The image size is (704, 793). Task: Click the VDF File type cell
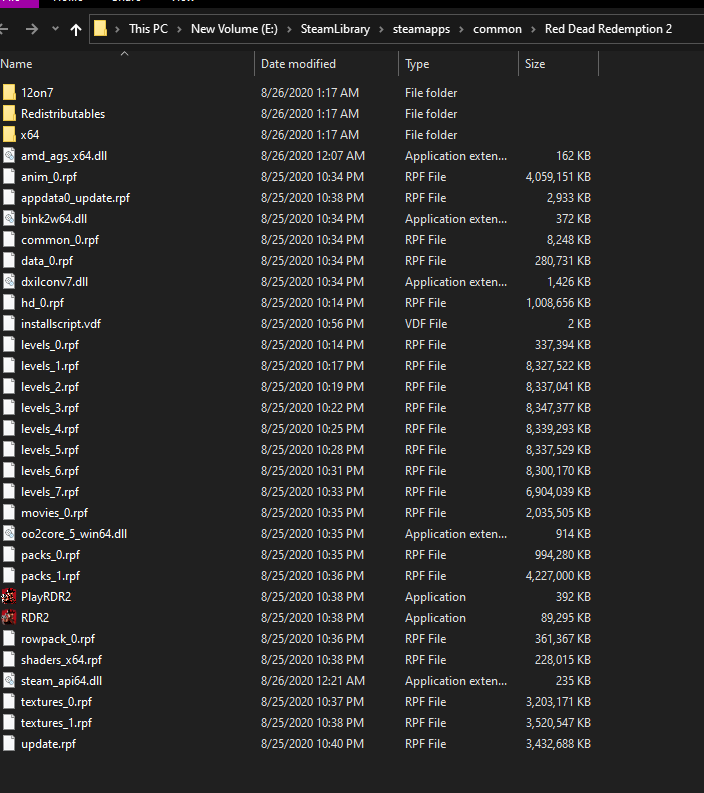pos(426,323)
